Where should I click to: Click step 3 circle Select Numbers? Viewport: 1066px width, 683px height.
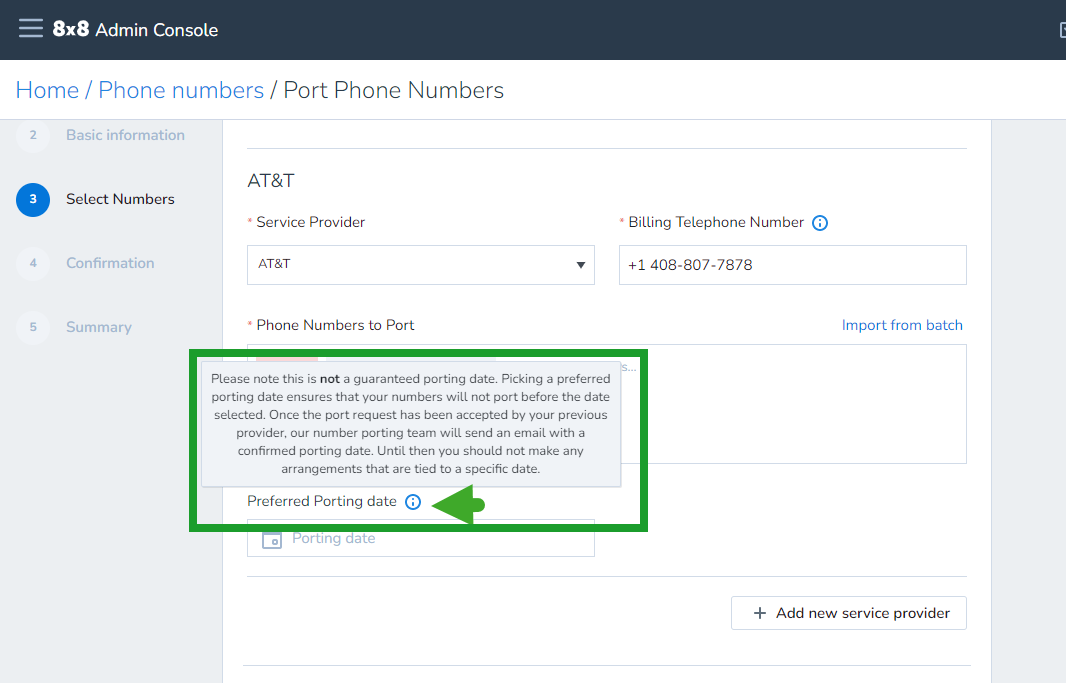[x=33, y=199]
